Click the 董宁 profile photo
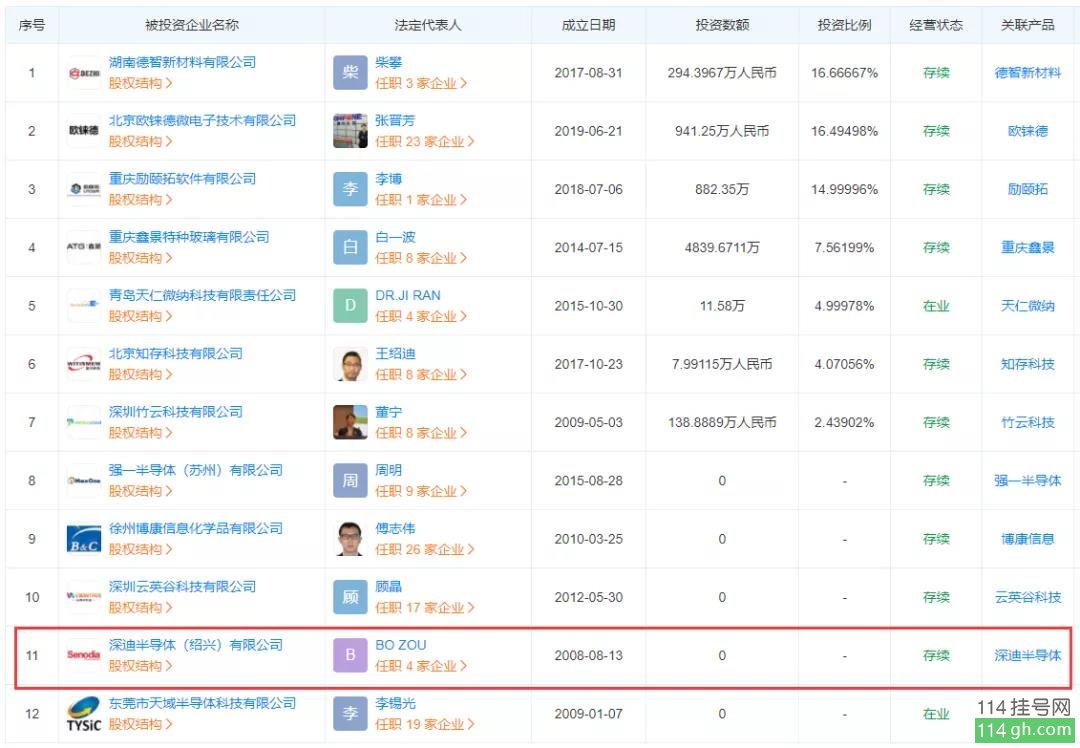The image size is (1080, 748). coord(351,422)
